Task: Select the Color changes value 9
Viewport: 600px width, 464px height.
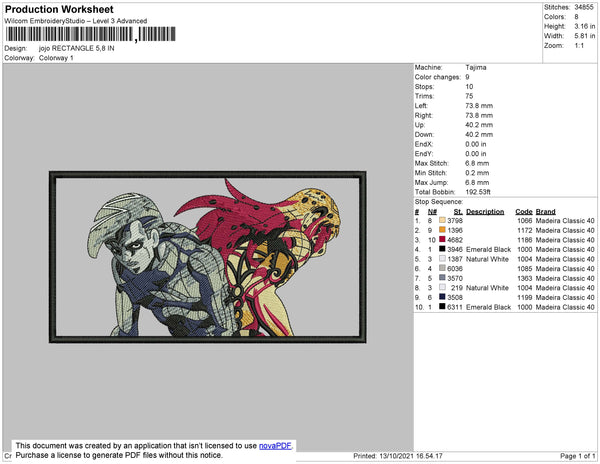Action: pyautogui.click(x=467, y=77)
